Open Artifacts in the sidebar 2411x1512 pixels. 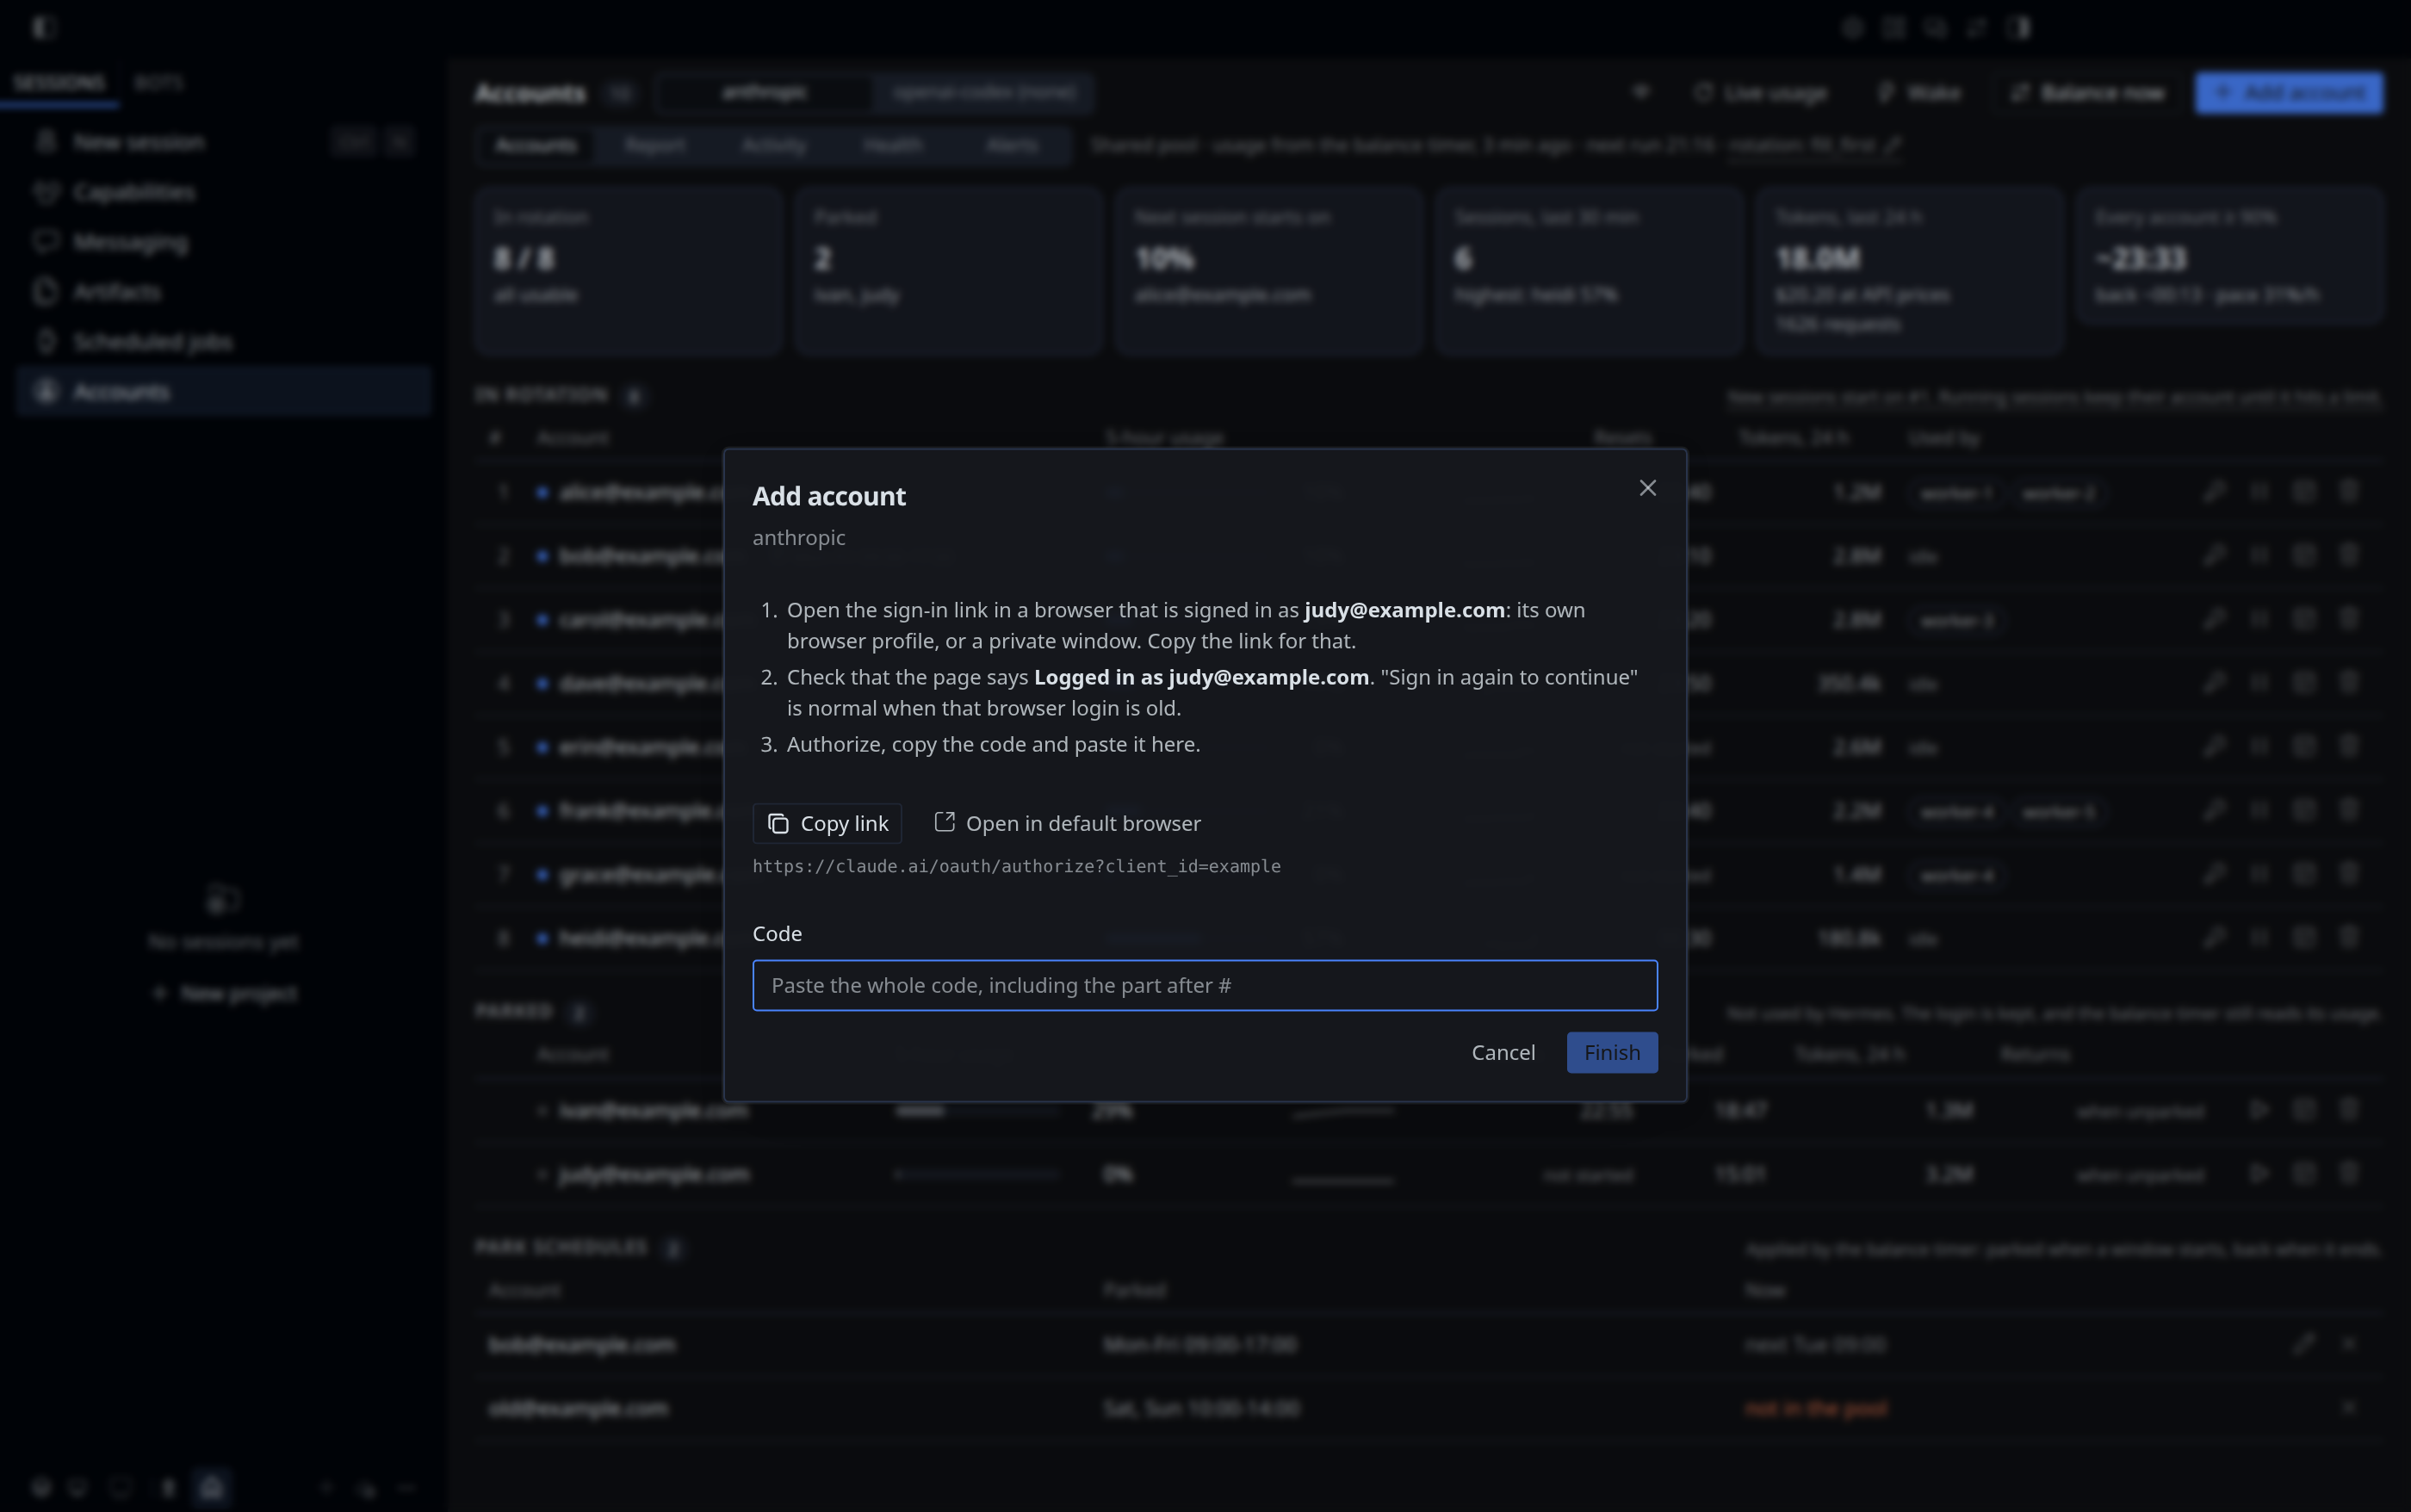coord(224,292)
